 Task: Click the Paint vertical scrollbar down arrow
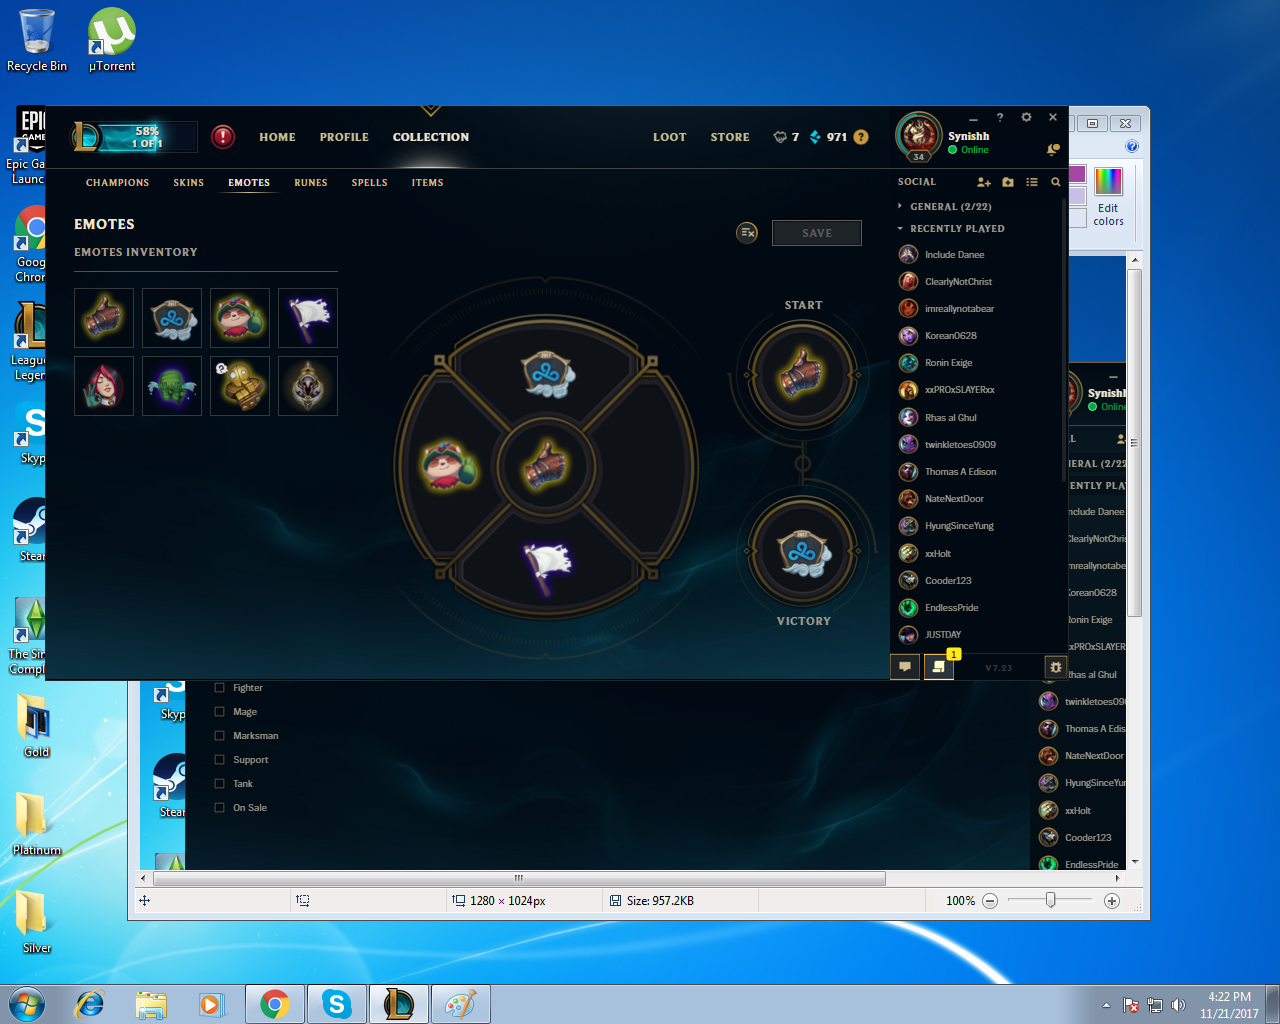[1134, 862]
